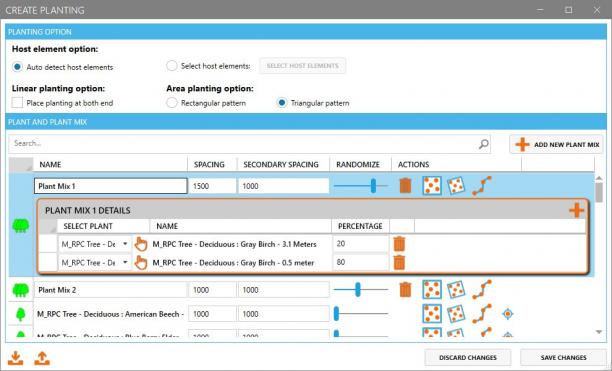
Task: Delete Plant Mix 1 with trash icon
Action: click(x=405, y=186)
